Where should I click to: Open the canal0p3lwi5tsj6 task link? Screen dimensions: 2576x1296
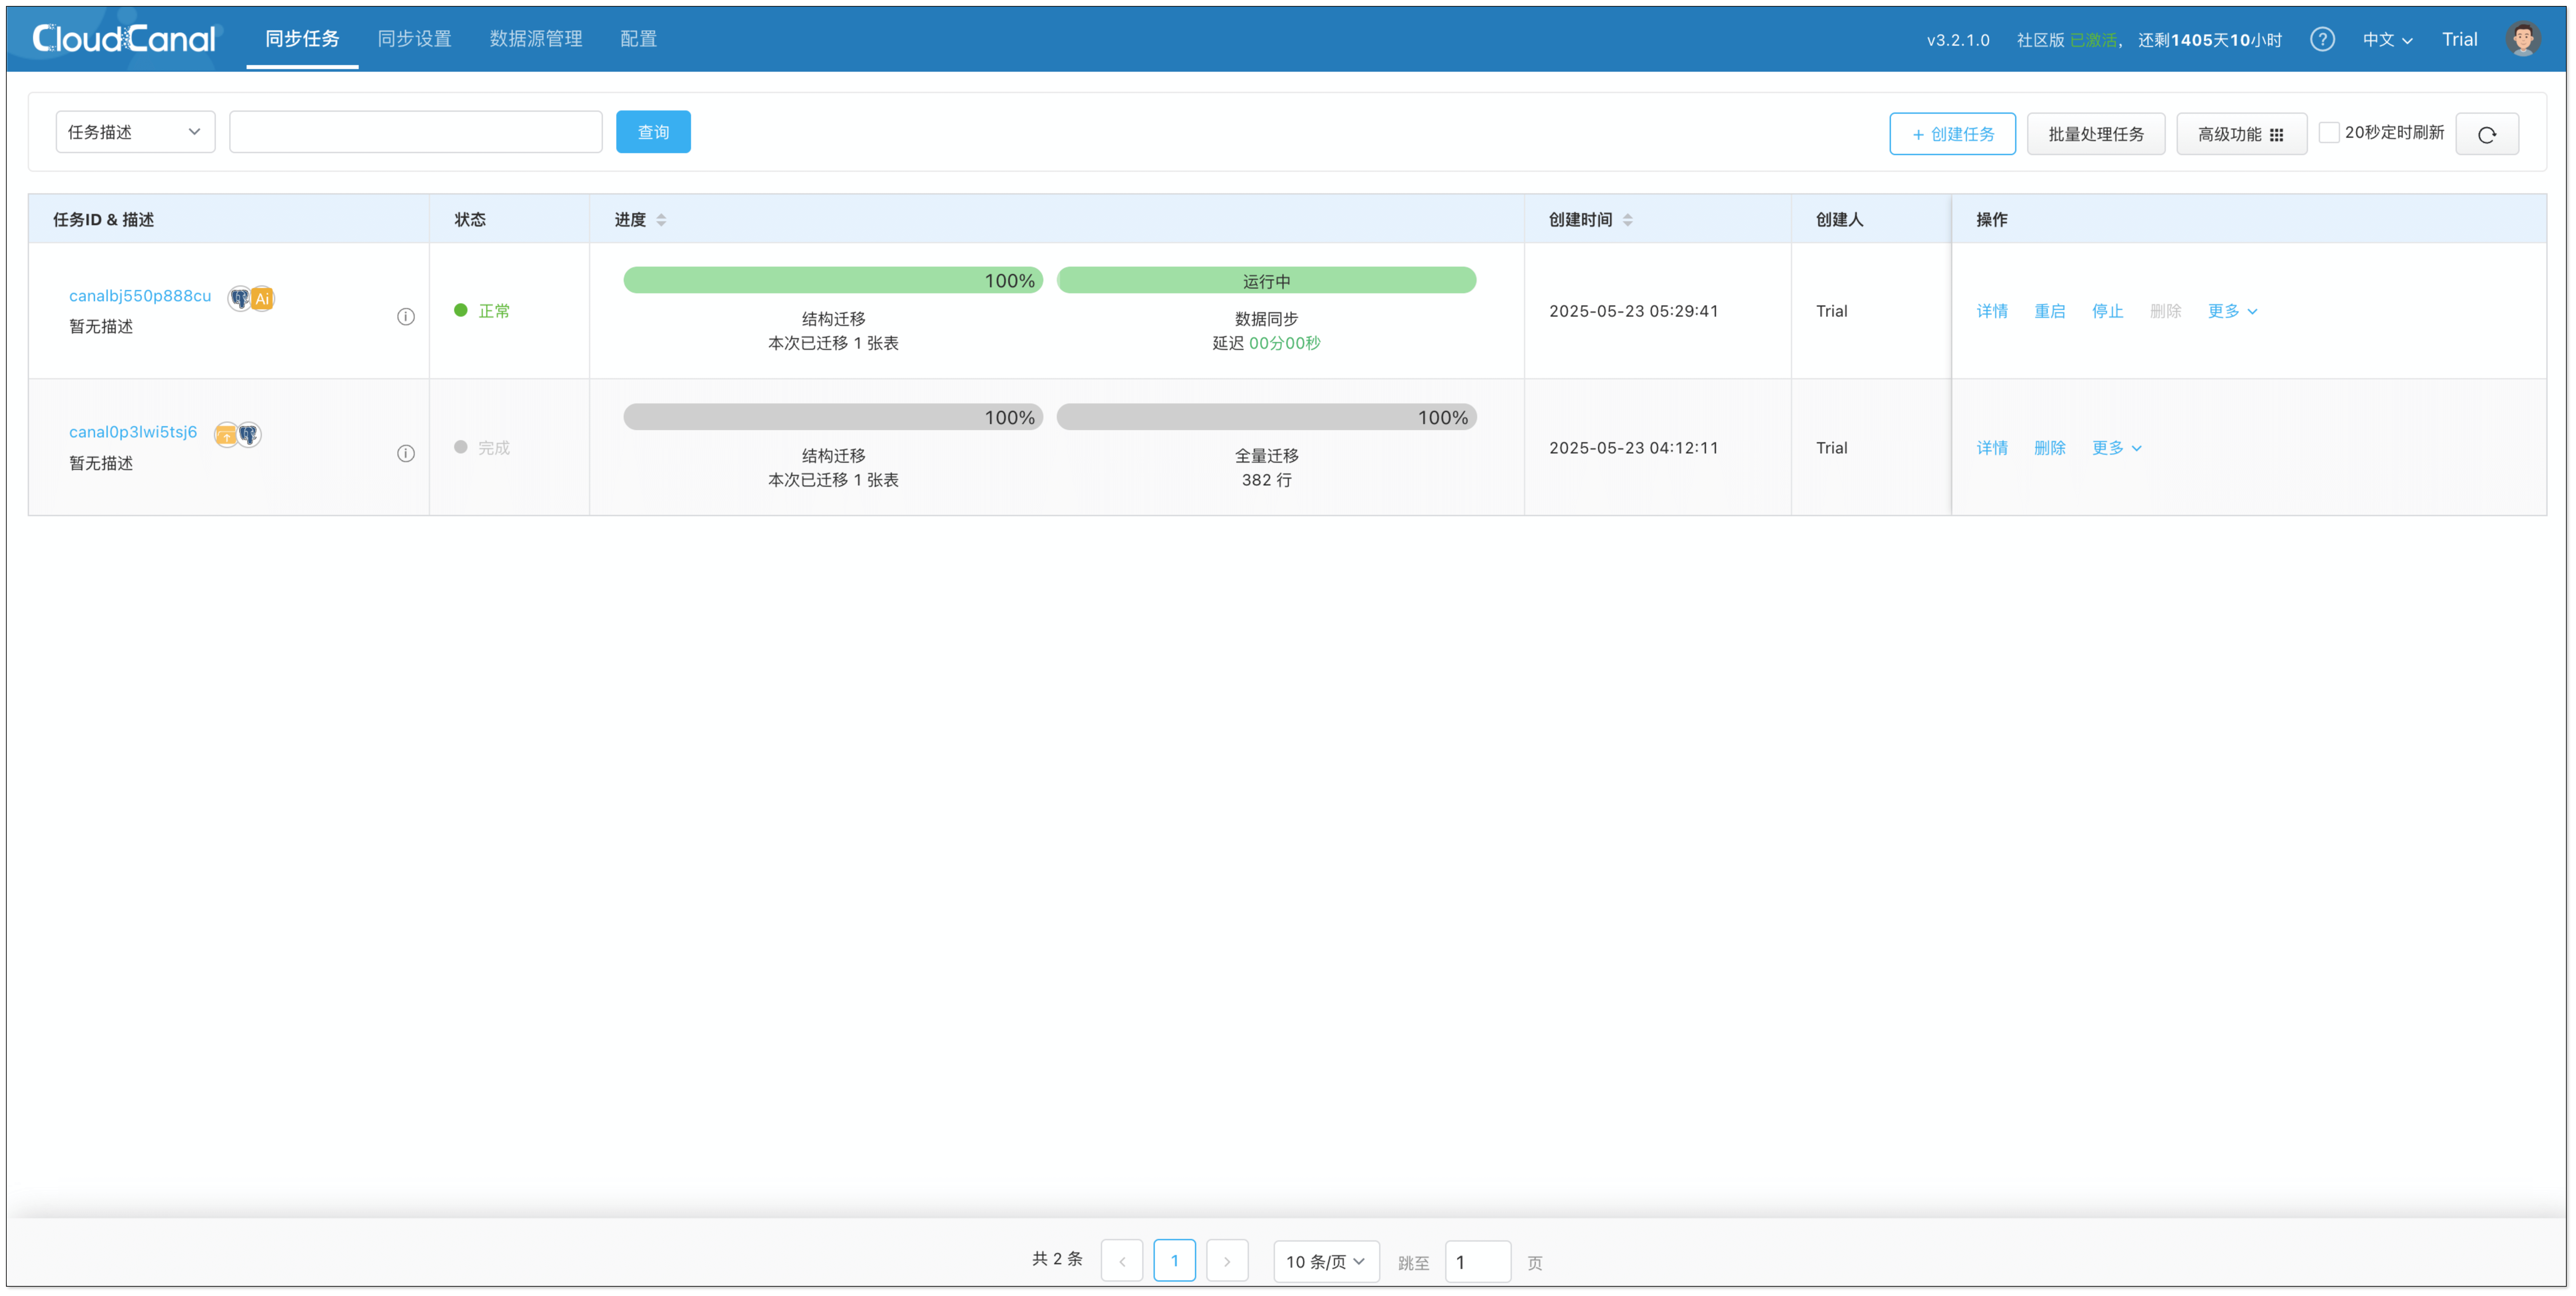click(133, 432)
